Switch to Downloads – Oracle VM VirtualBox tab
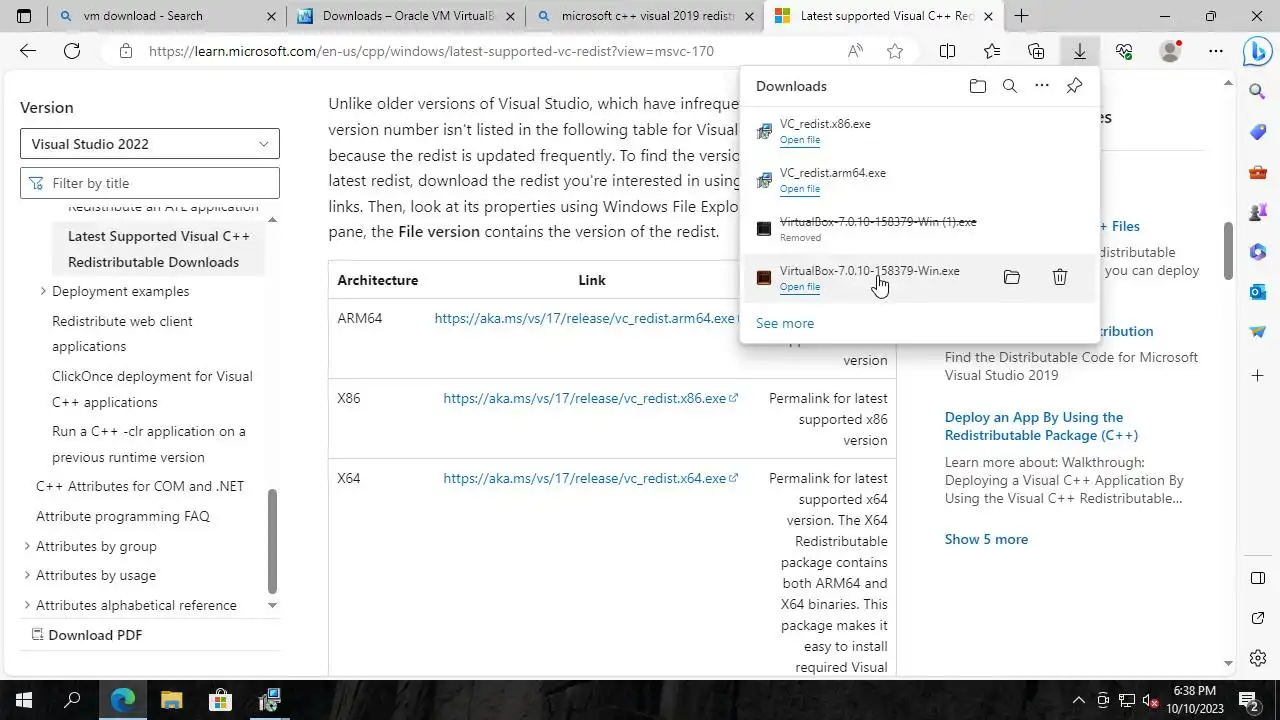 (405, 16)
